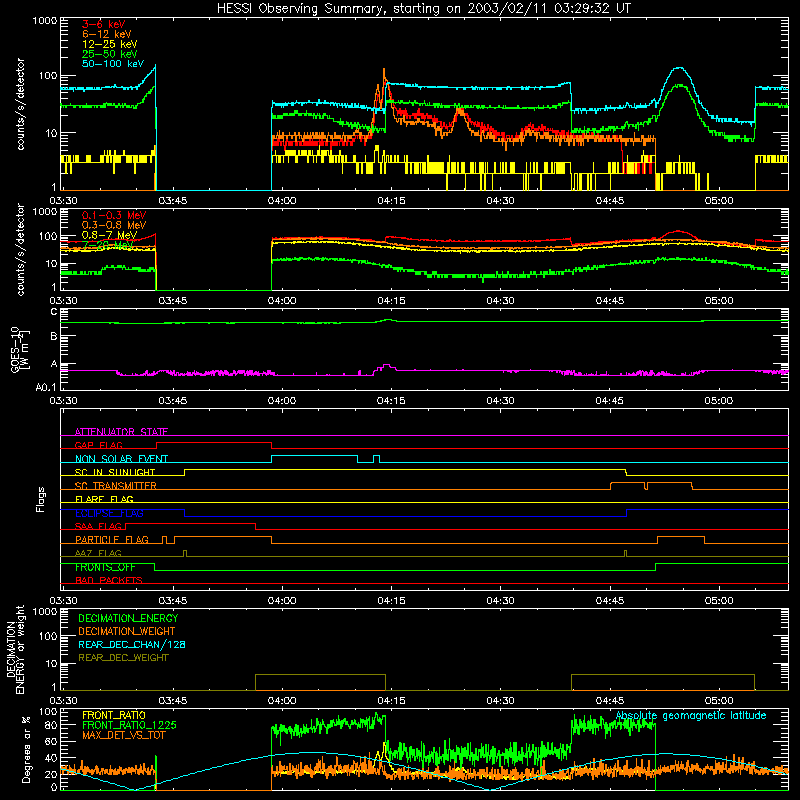Click the cyan 50-100 keV peak near 04:55
The height and width of the screenshot is (800, 800).
(679, 68)
